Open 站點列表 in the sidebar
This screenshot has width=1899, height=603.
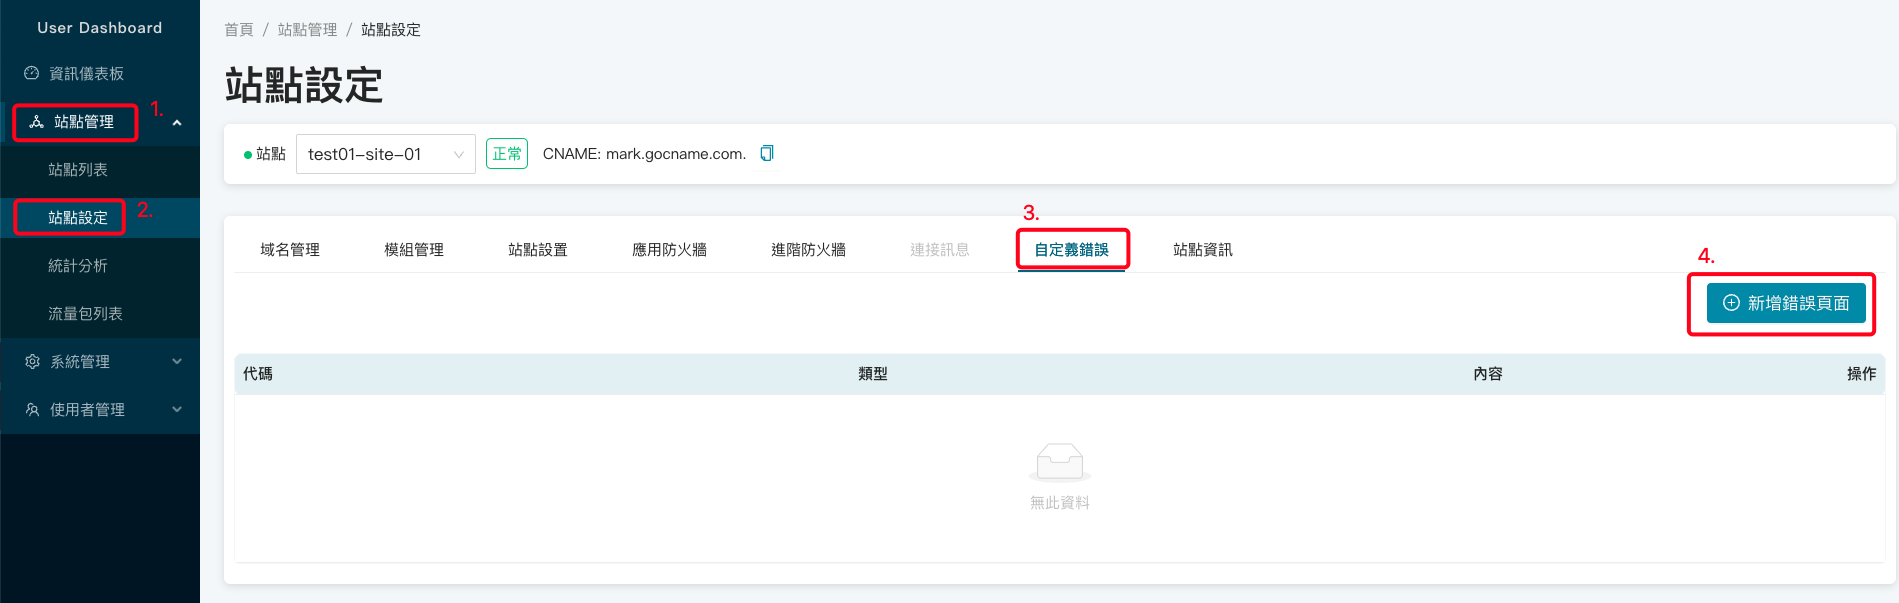point(78,170)
